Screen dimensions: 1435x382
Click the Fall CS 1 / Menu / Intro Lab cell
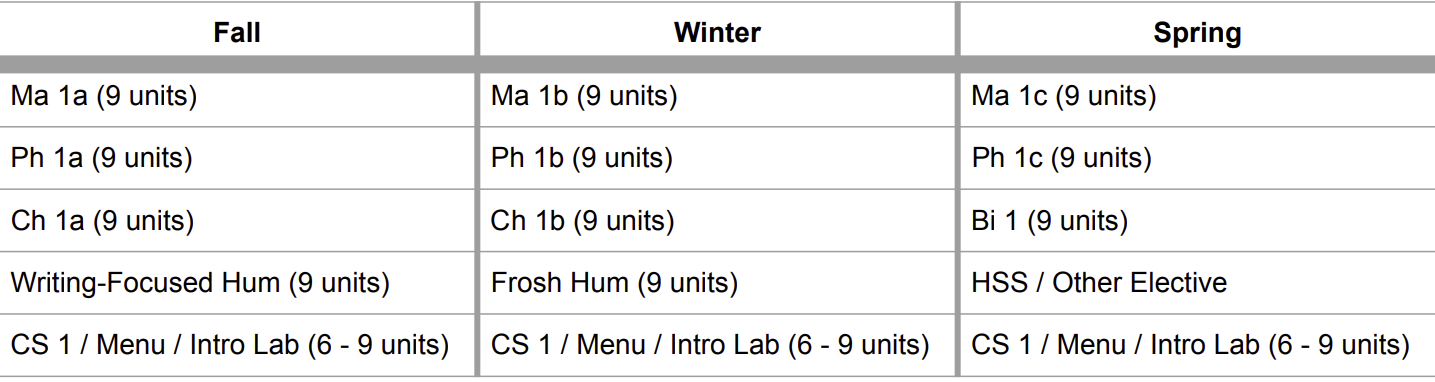(237, 345)
